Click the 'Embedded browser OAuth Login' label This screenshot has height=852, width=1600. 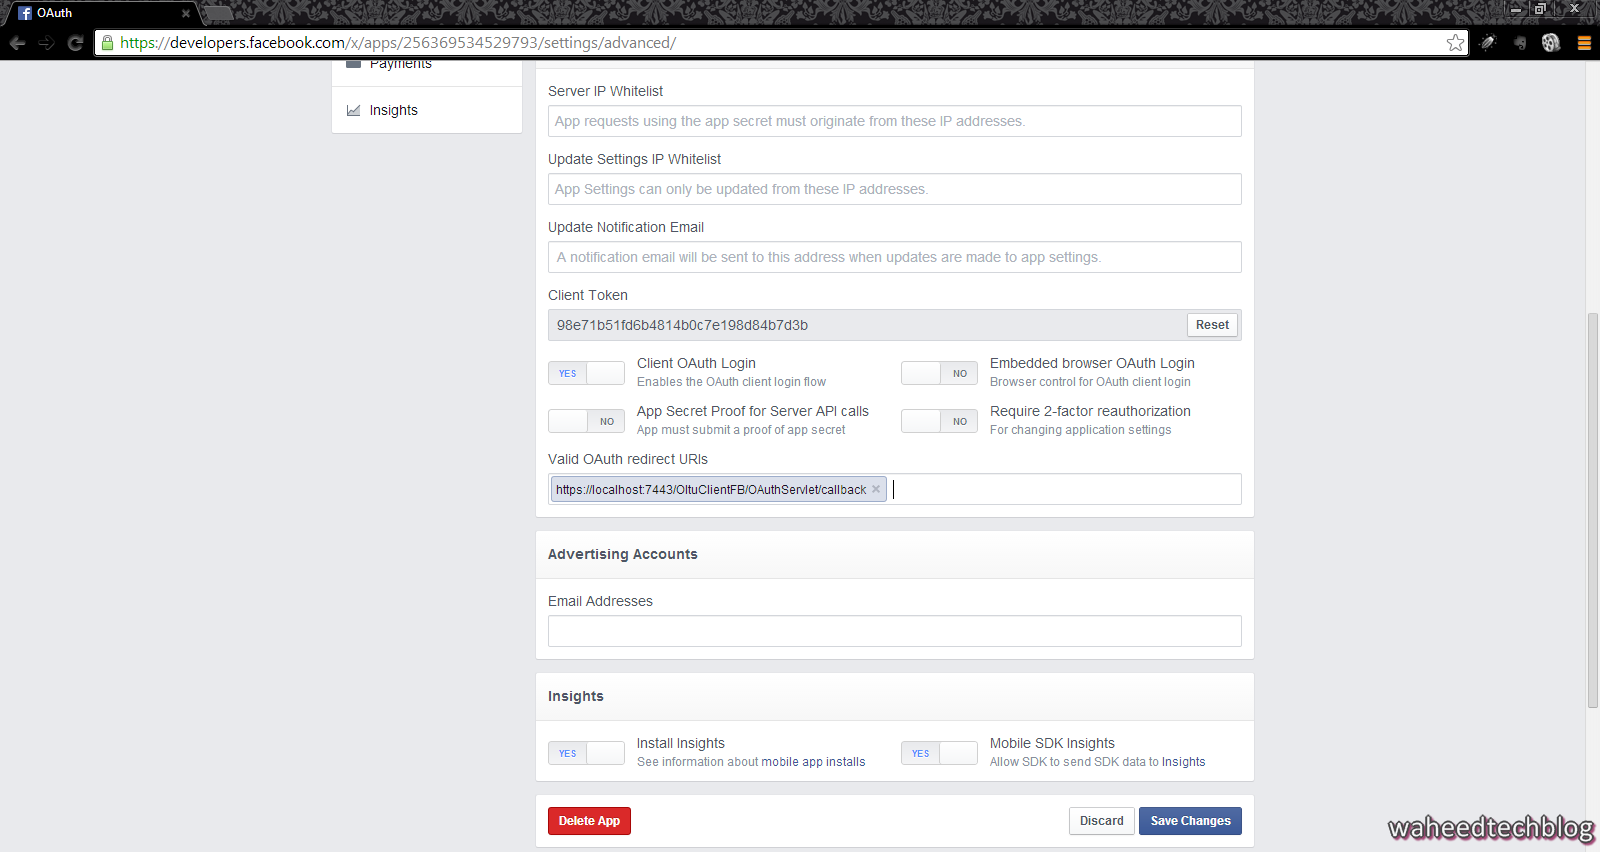[x=1092, y=363]
